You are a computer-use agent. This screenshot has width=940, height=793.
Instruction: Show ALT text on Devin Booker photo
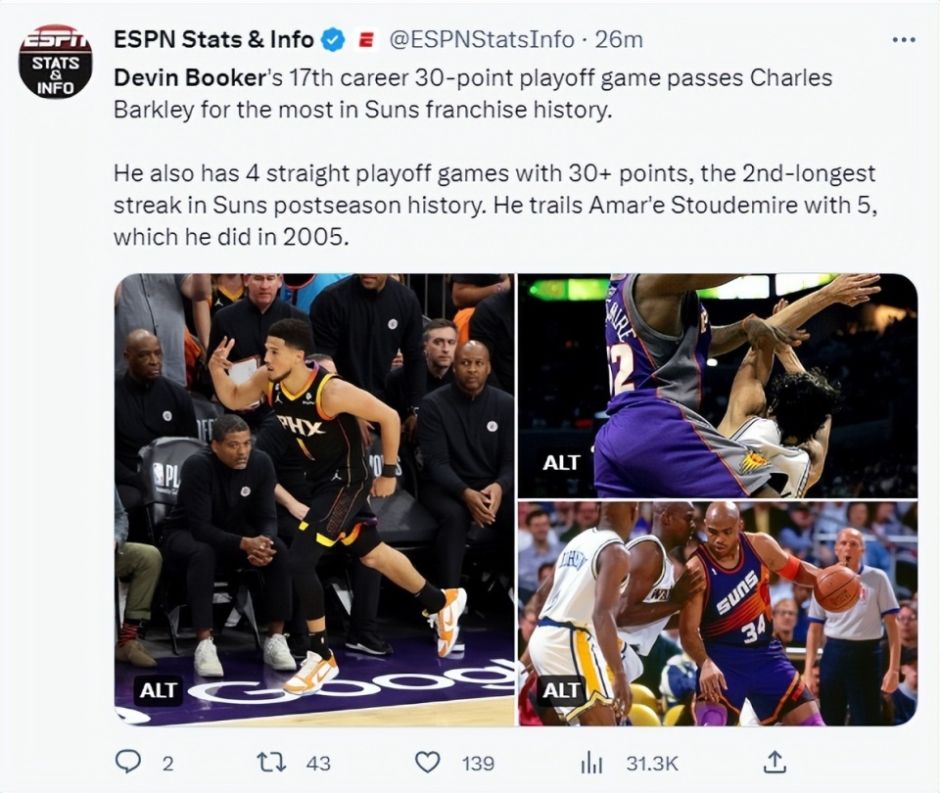158,690
